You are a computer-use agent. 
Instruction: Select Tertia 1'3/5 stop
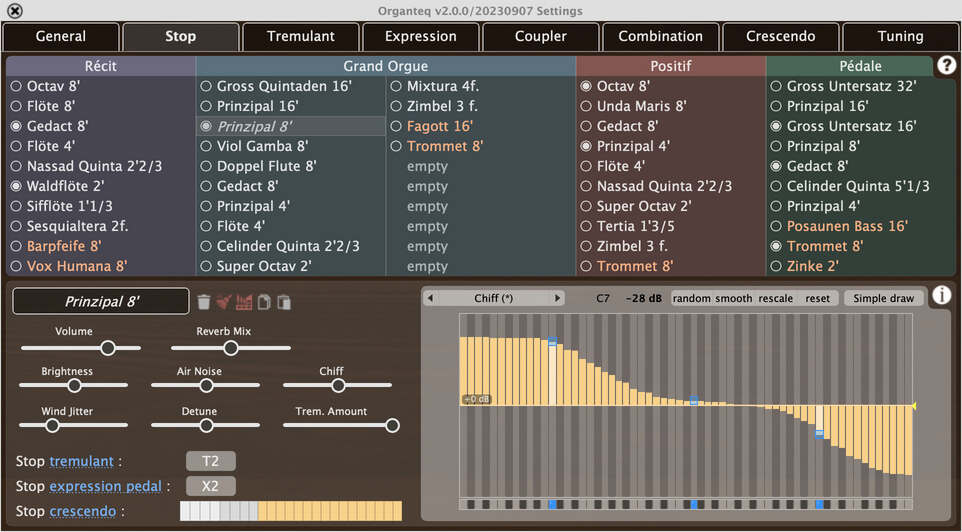point(671,226)
